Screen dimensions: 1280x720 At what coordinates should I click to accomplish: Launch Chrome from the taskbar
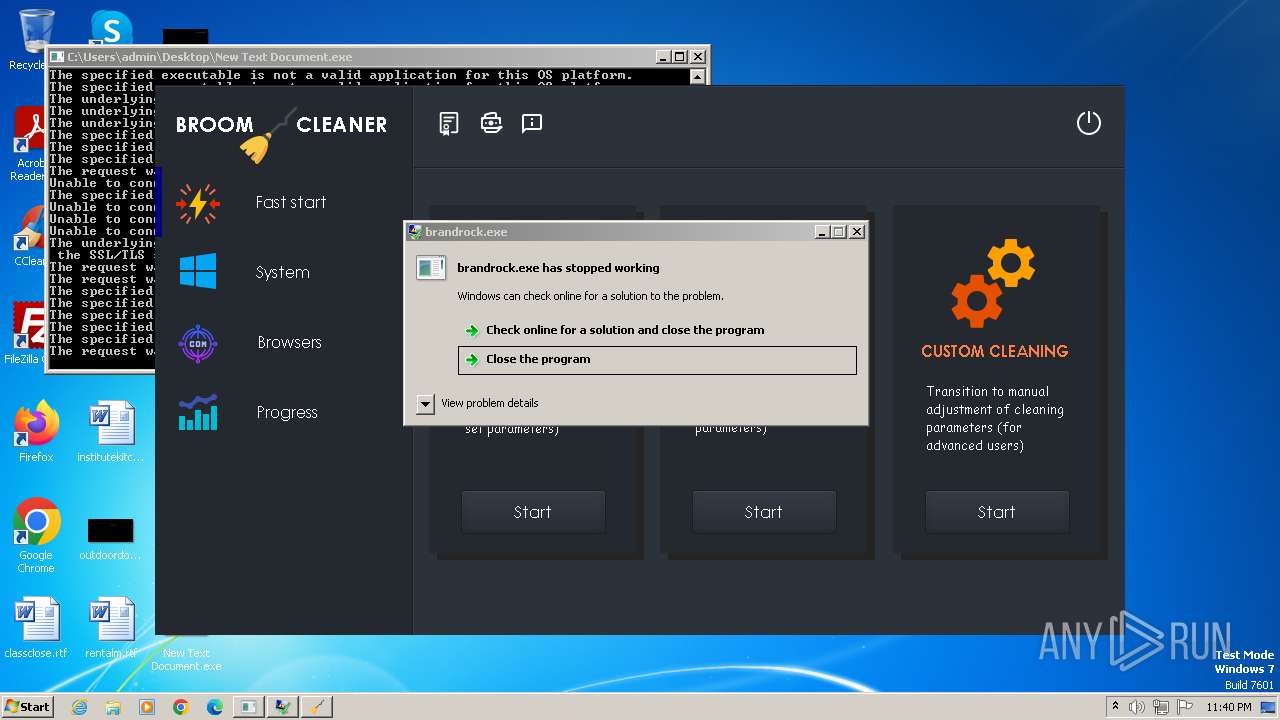pos(181,707)
